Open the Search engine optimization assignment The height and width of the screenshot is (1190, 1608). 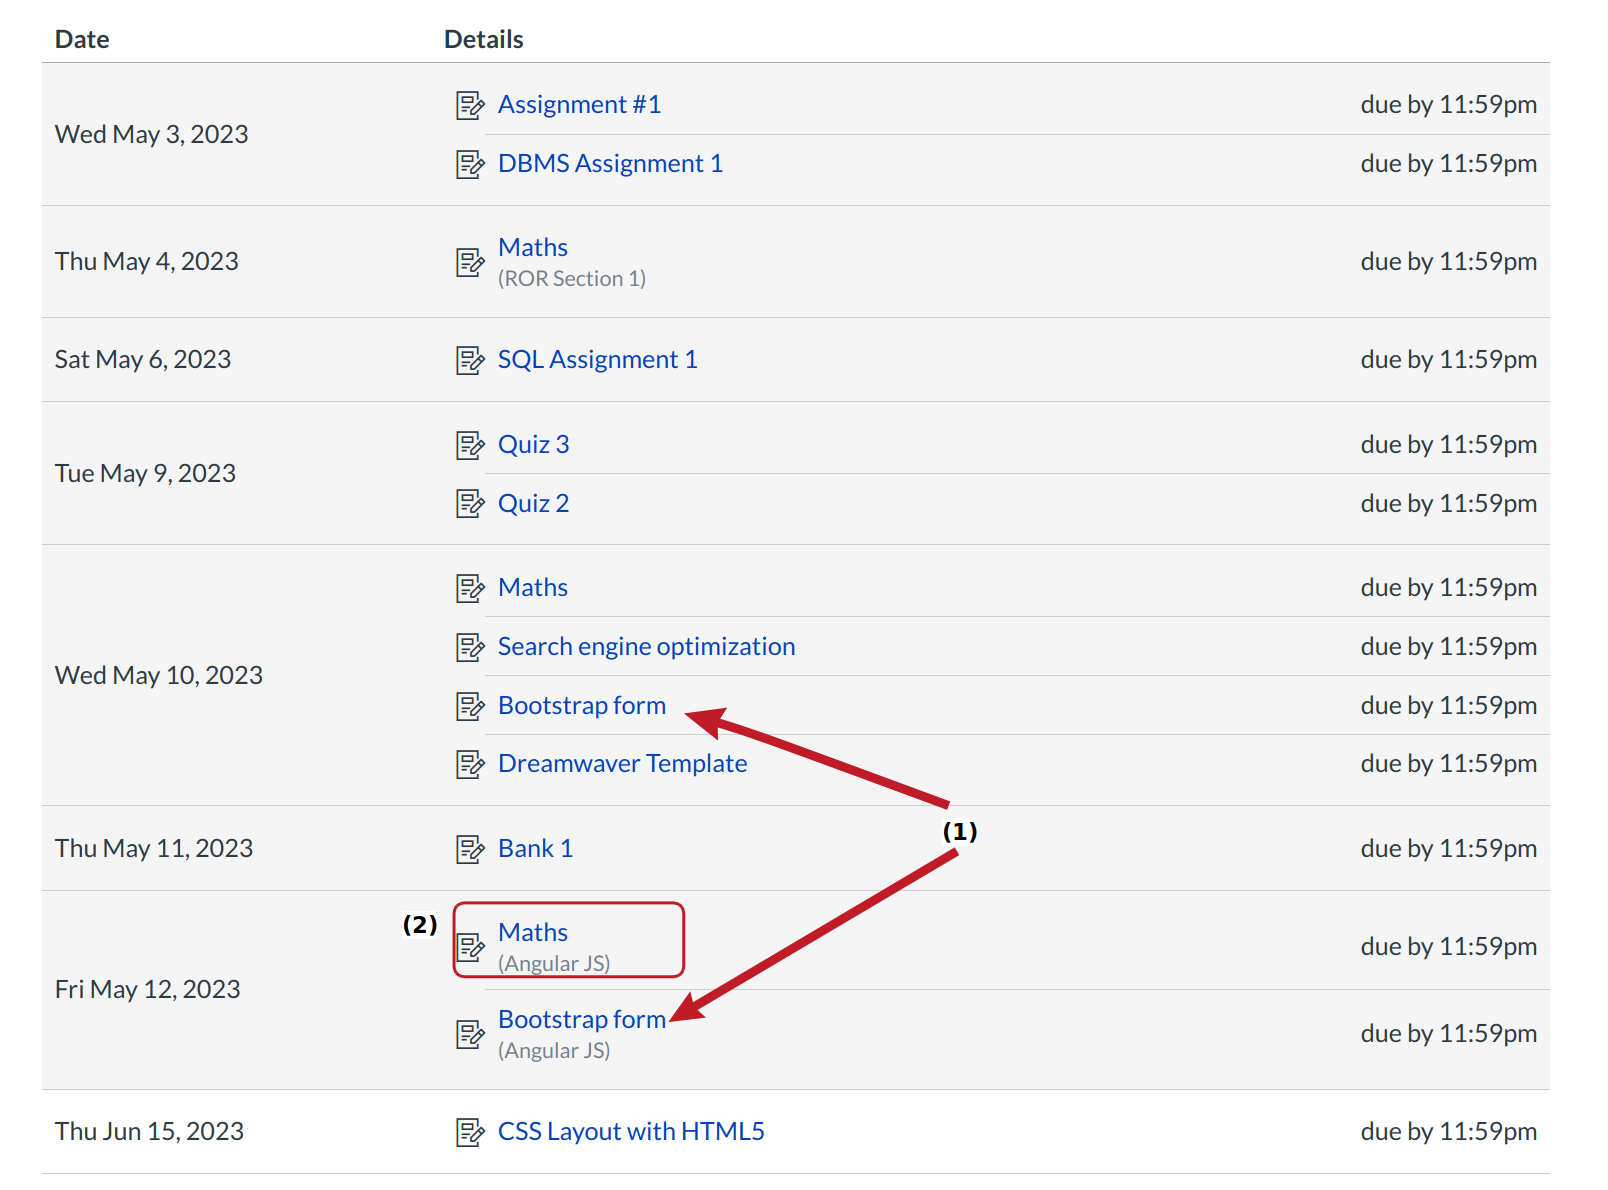(646, 647)
